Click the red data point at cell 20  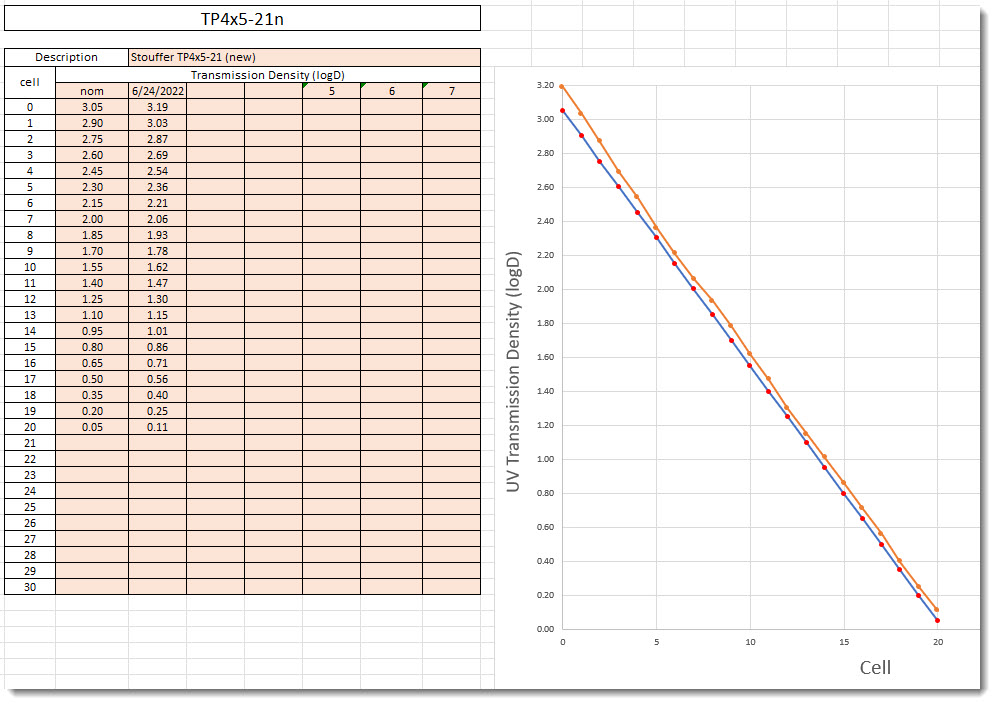click(x=937, y=620)
